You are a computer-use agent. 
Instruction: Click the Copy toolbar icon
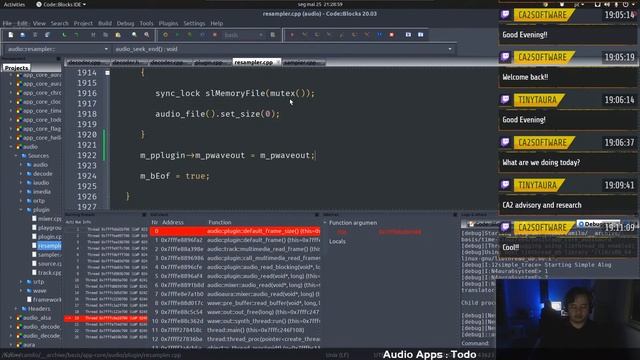click(105, 35)
